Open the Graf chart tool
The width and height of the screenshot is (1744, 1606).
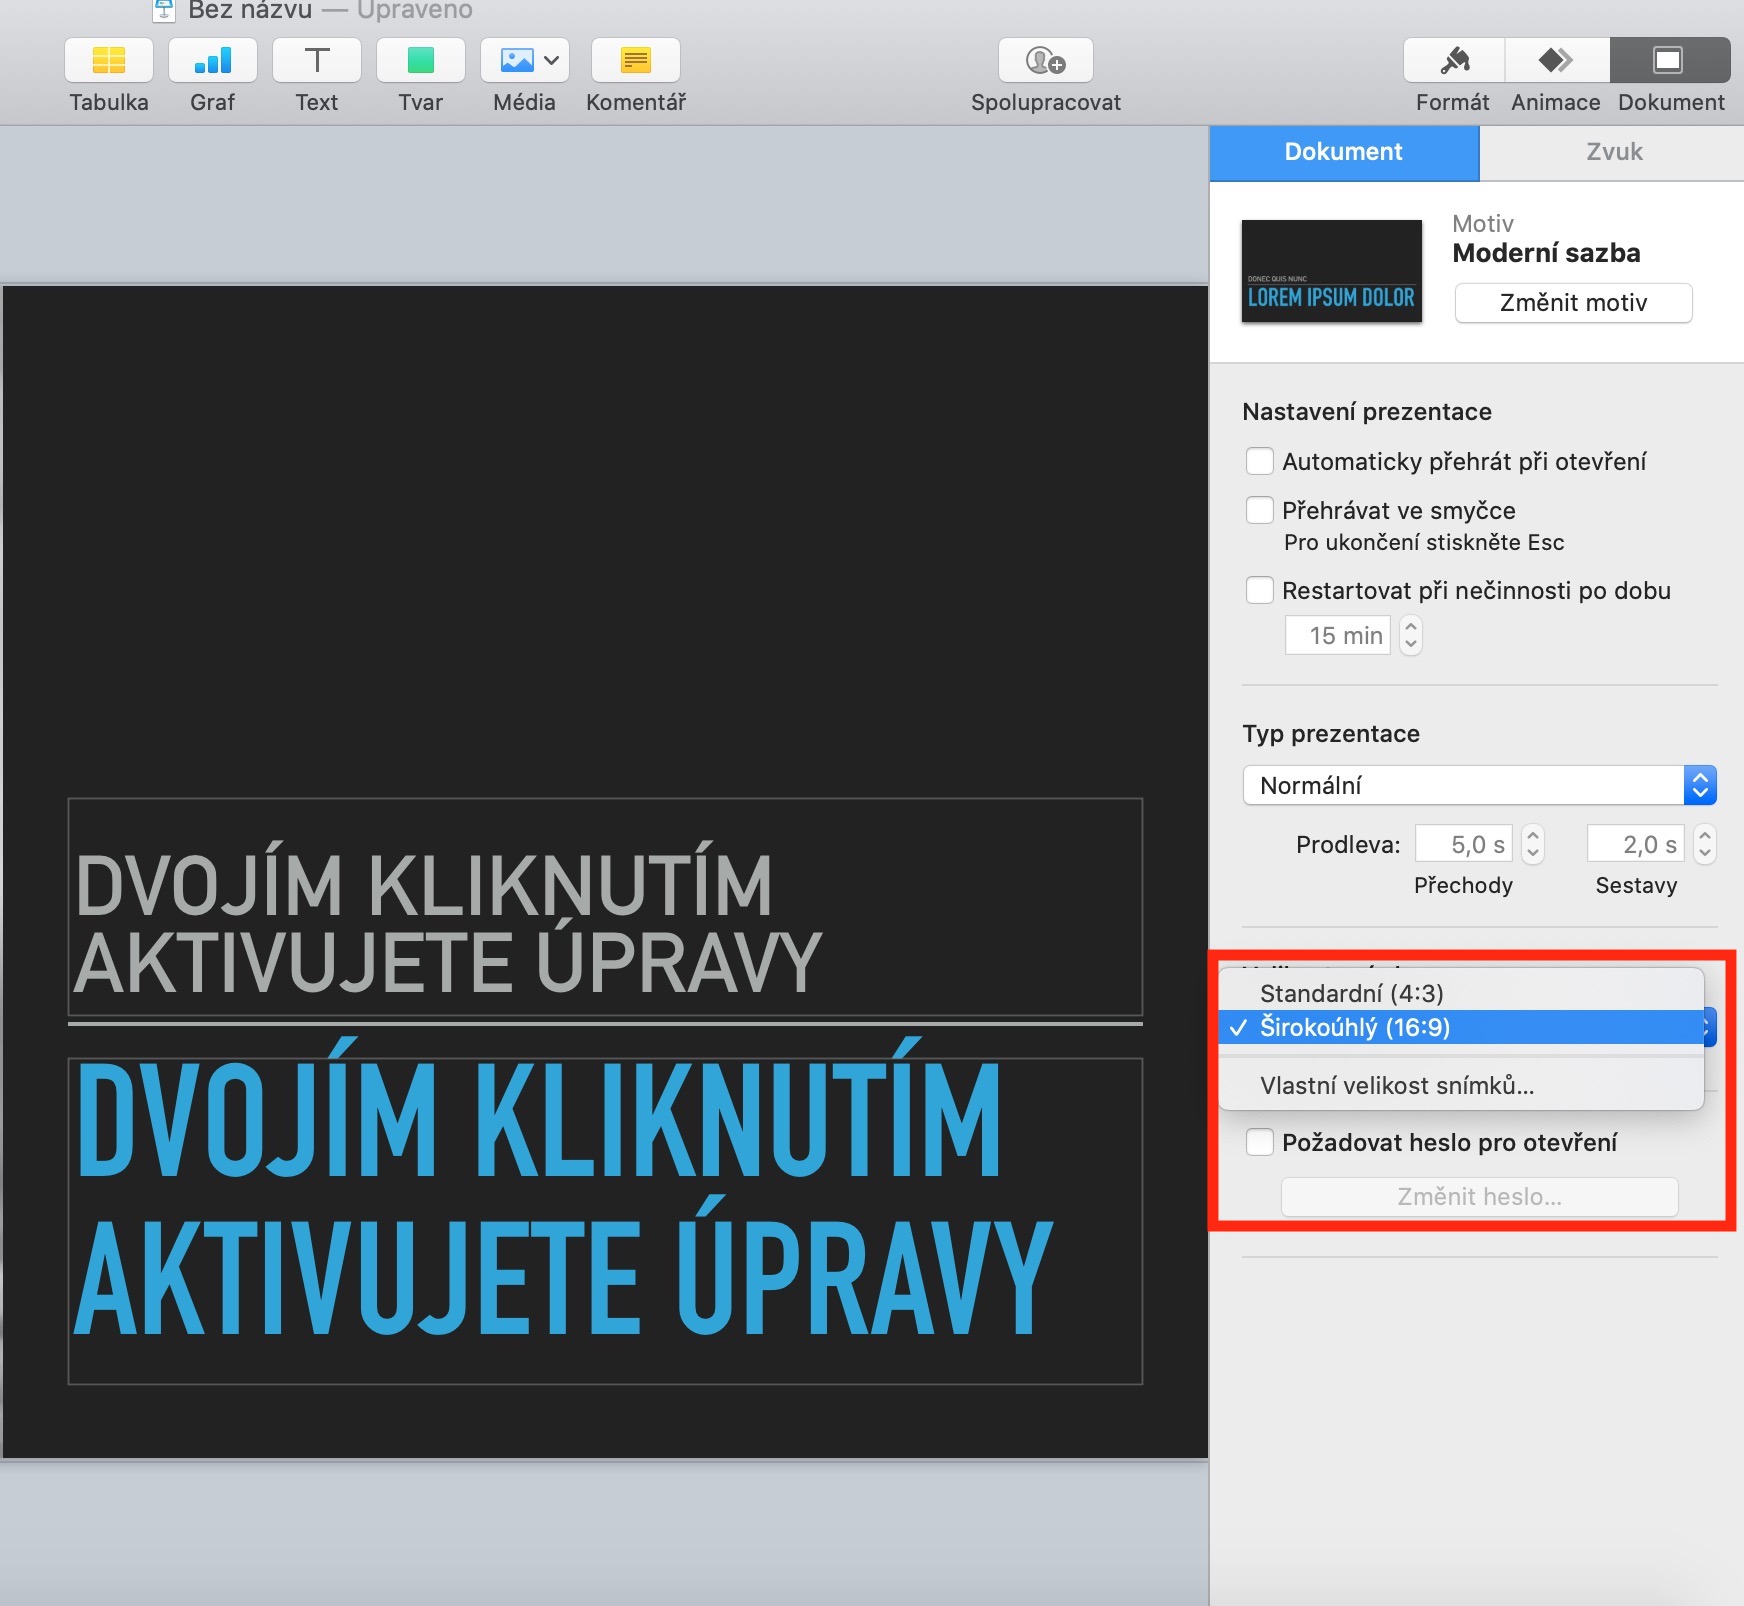pos(212,61)
